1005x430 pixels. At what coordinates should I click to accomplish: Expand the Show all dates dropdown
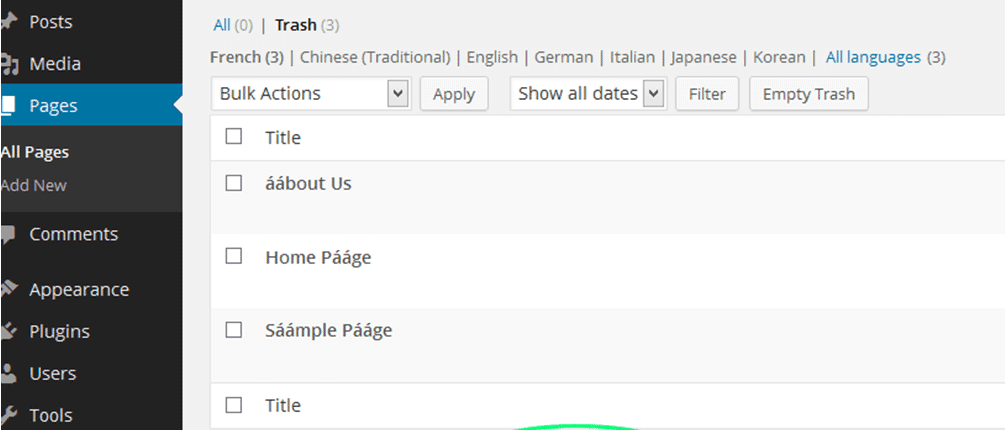[x=588, y=94]
